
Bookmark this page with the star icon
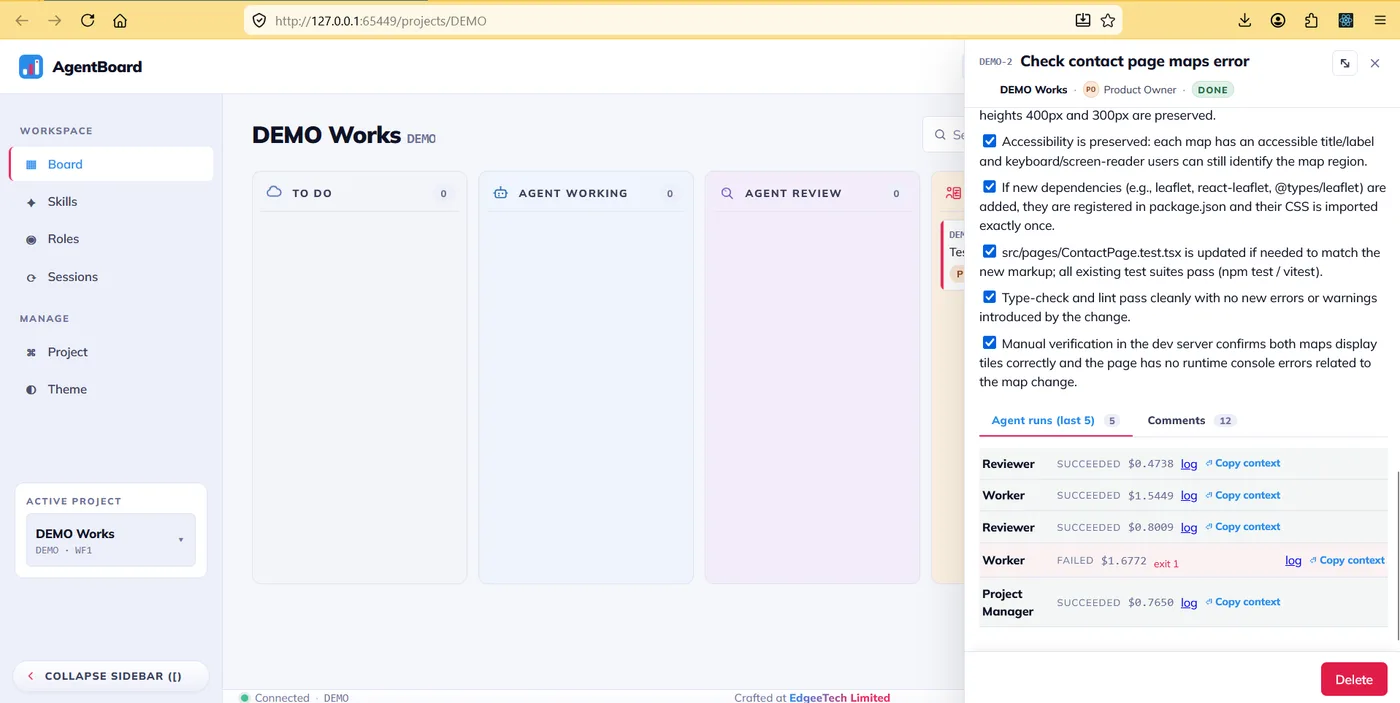coord(1108,20)
